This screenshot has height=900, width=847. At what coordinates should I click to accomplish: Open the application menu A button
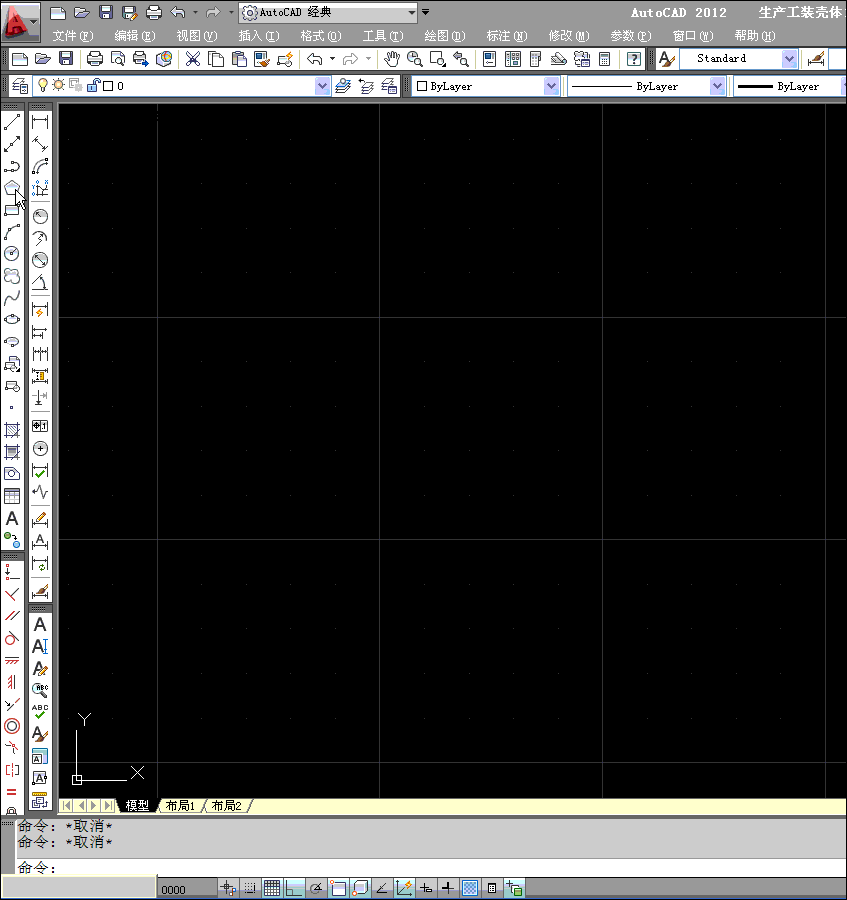coord(21,22)
